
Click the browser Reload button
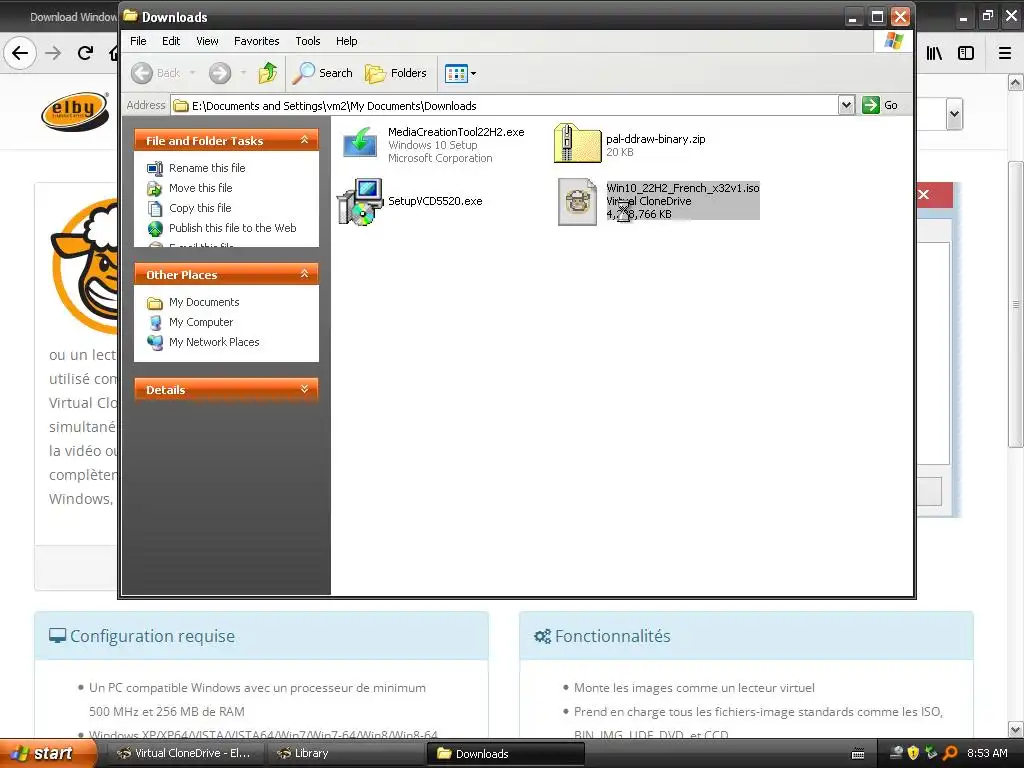86,53
